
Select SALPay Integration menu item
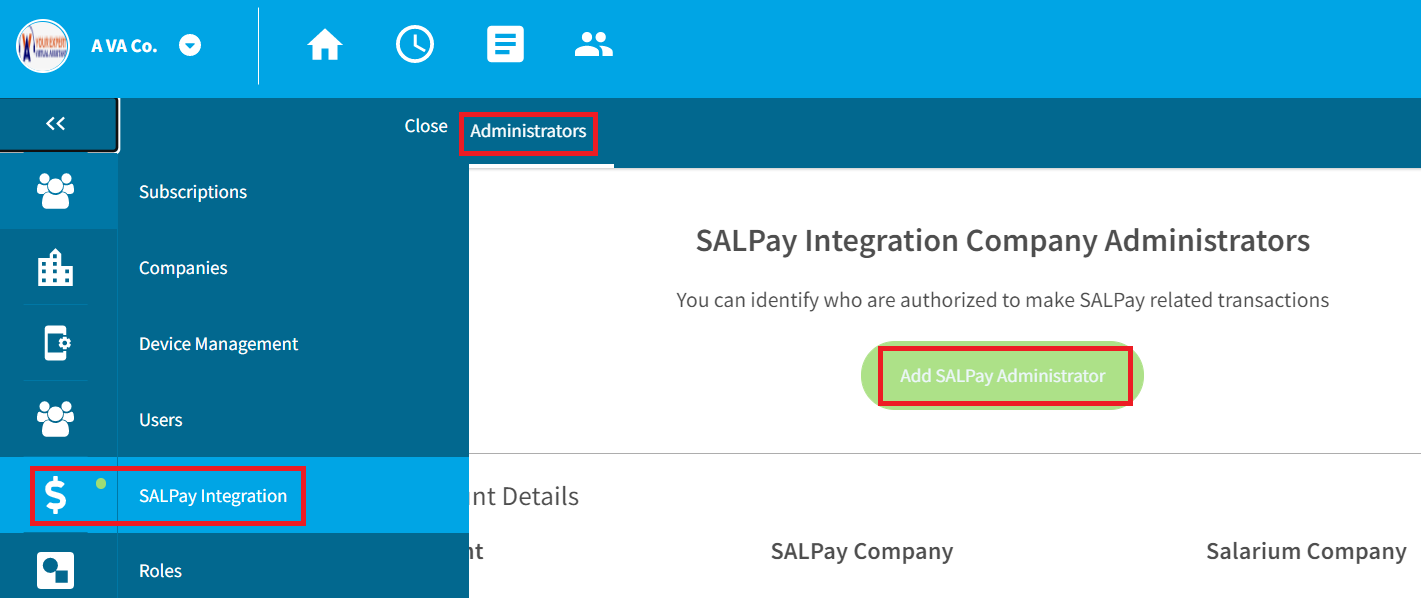click(x=213, y=496)
